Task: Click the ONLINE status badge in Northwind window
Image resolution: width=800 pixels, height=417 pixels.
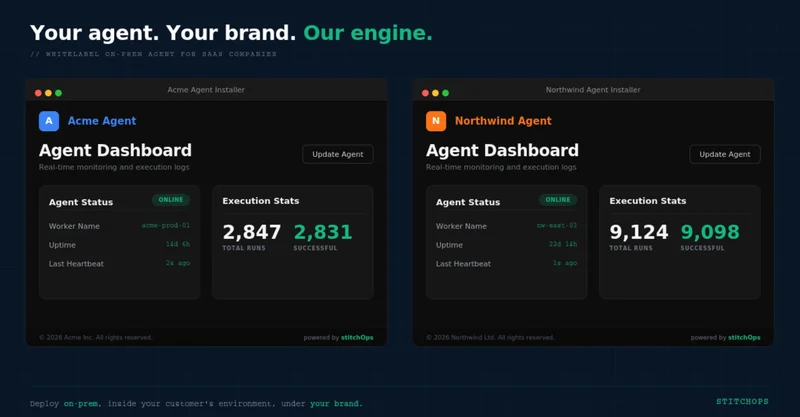Action: click(x=558, y=200)
